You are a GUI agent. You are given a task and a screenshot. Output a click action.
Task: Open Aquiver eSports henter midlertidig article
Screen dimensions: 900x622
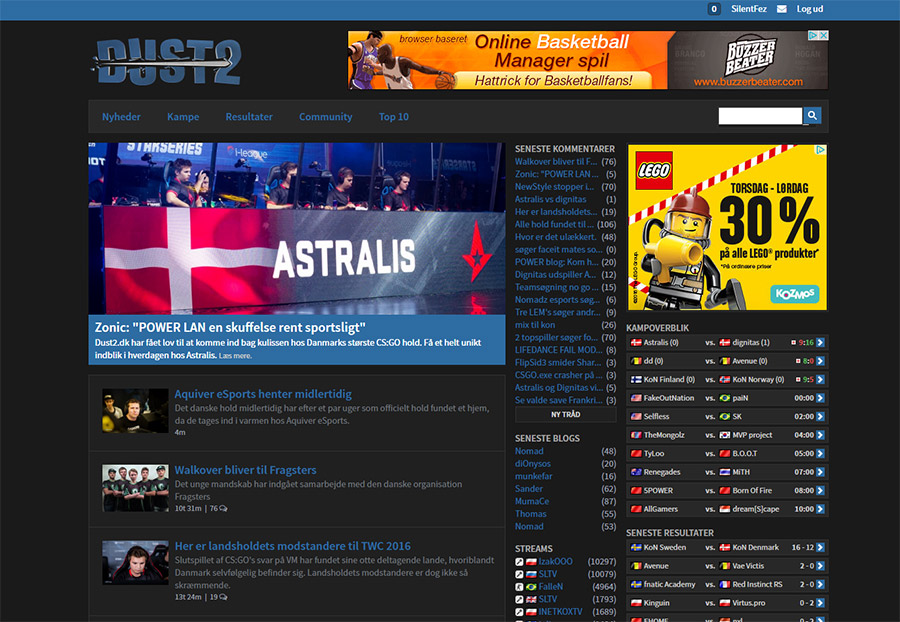pos(263,394)
